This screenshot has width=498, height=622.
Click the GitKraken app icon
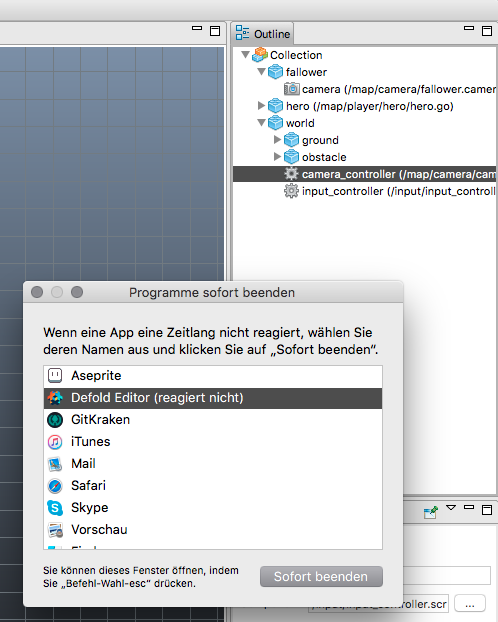point(55,420)
